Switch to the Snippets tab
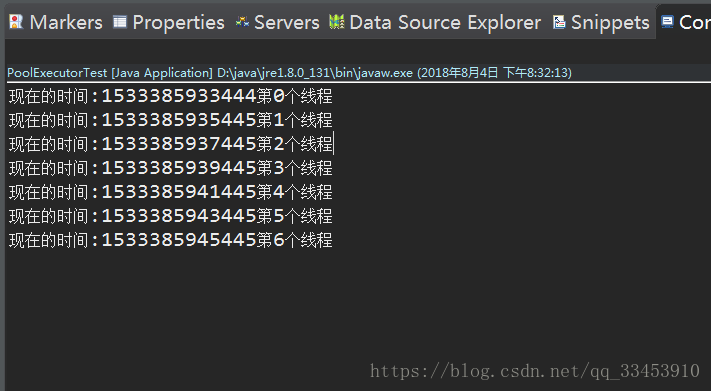711x391 pixels. click(x=601, y=22)
